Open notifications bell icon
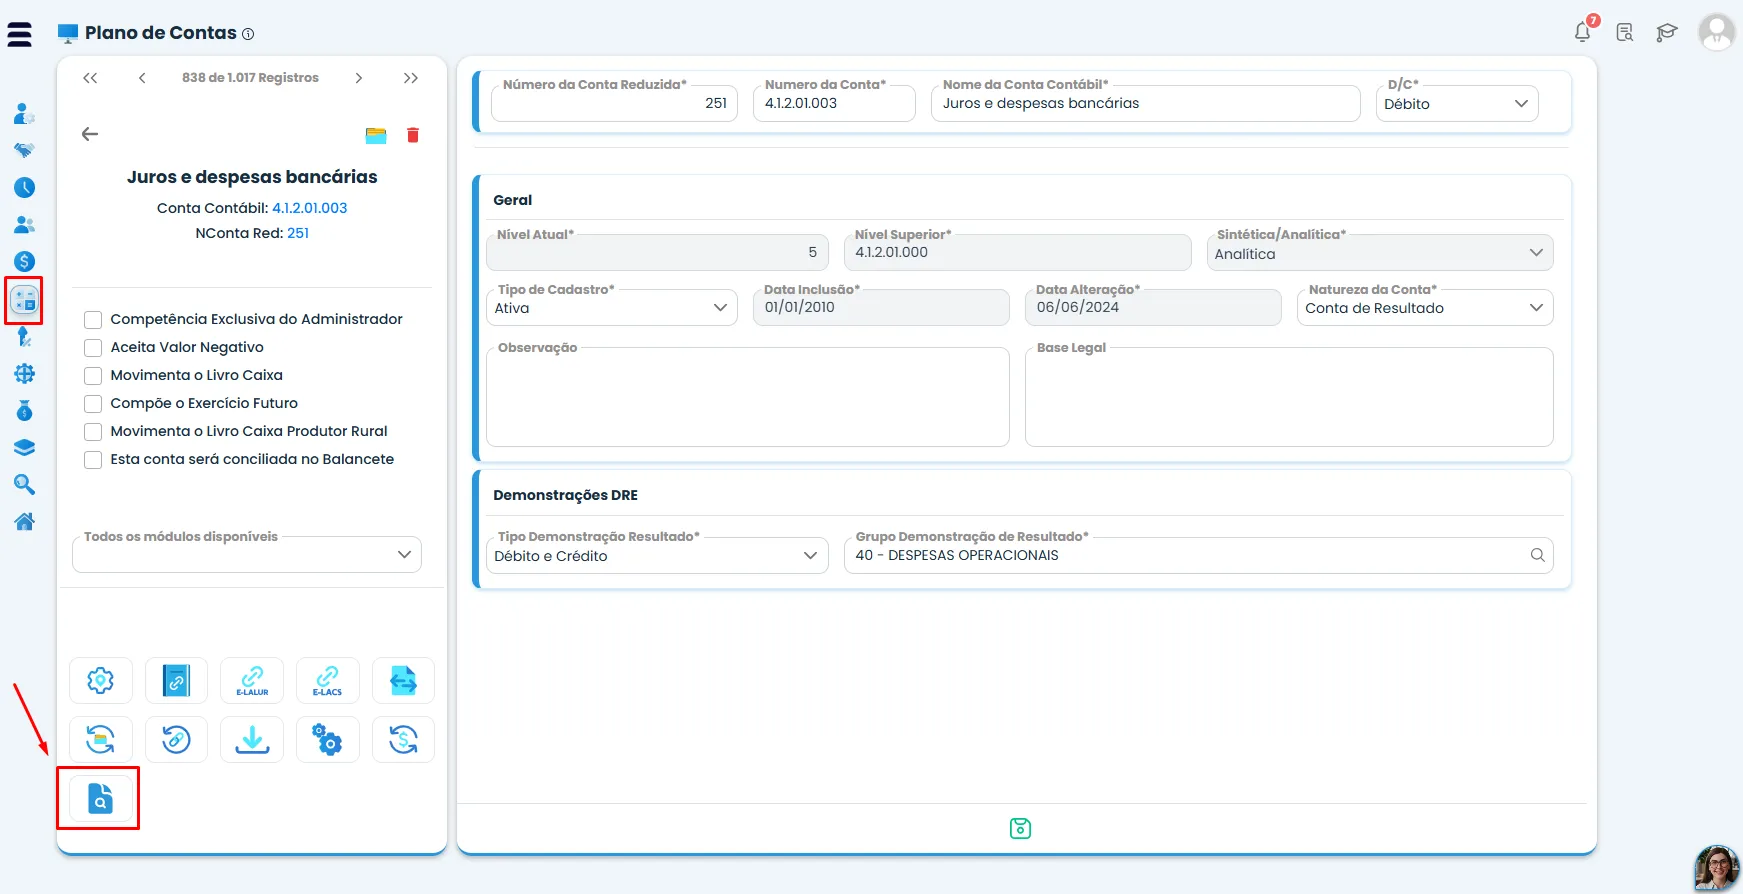The width and height of the screenshot is (1743, 894). pos(1583,32)
